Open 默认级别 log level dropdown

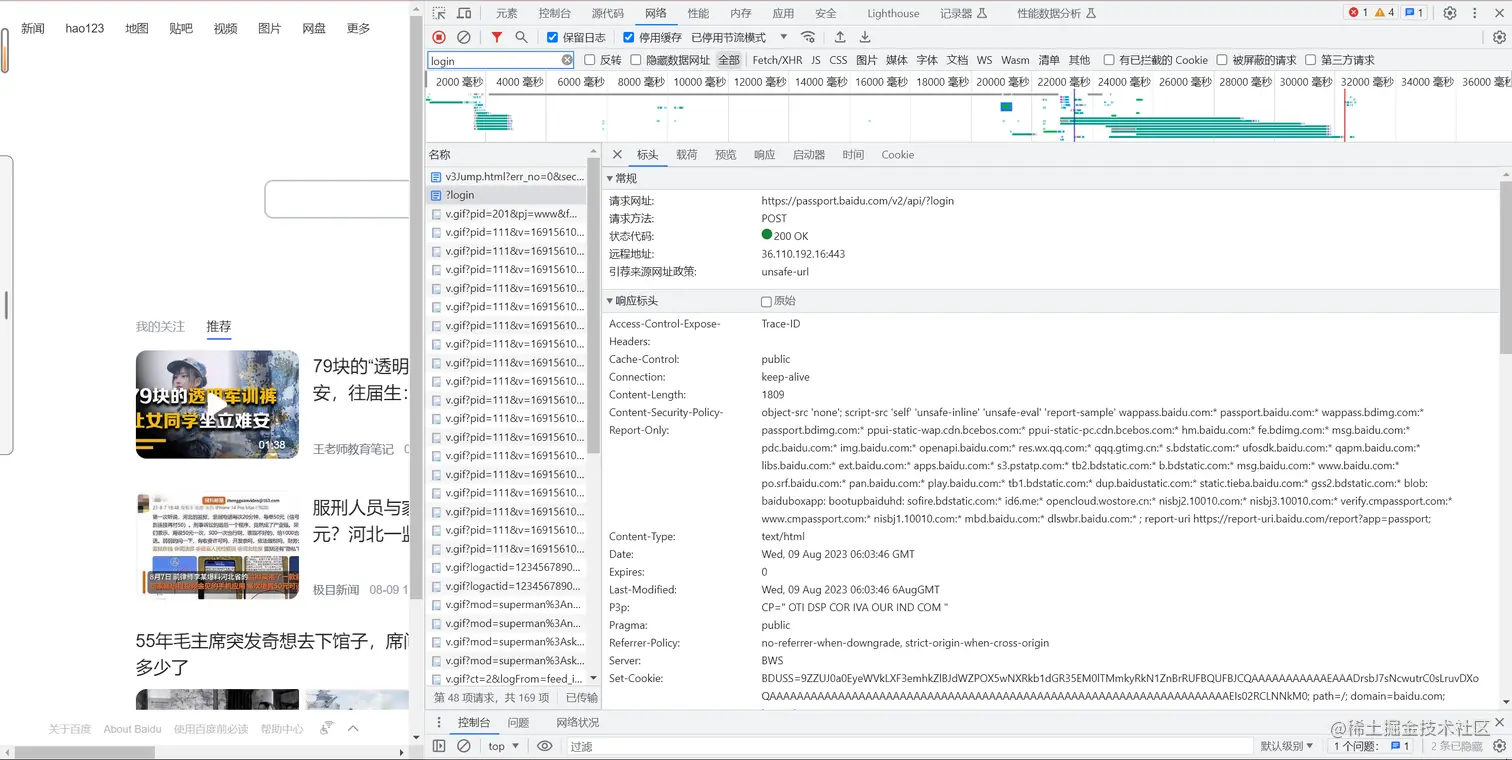1288,746
